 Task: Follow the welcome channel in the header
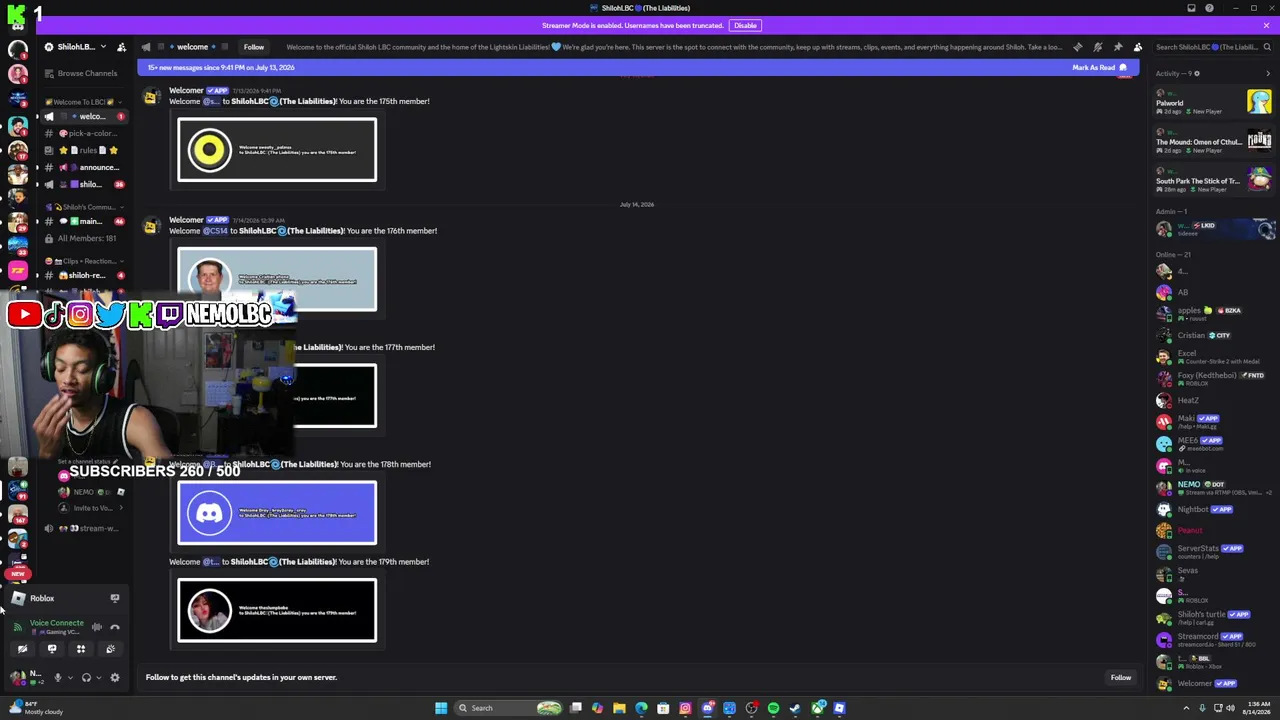pos(254,47)
